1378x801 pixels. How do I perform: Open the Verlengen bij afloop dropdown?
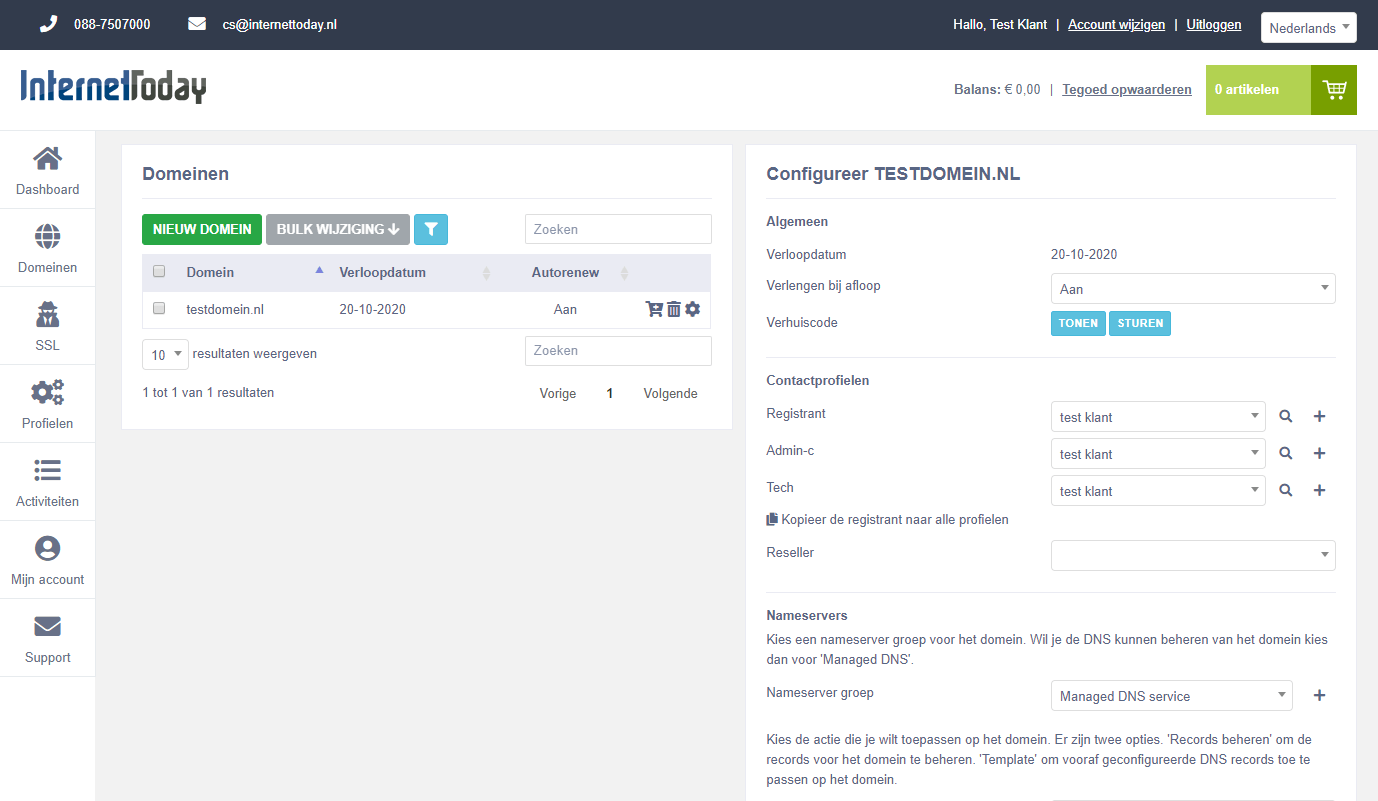click(1193, 289)
